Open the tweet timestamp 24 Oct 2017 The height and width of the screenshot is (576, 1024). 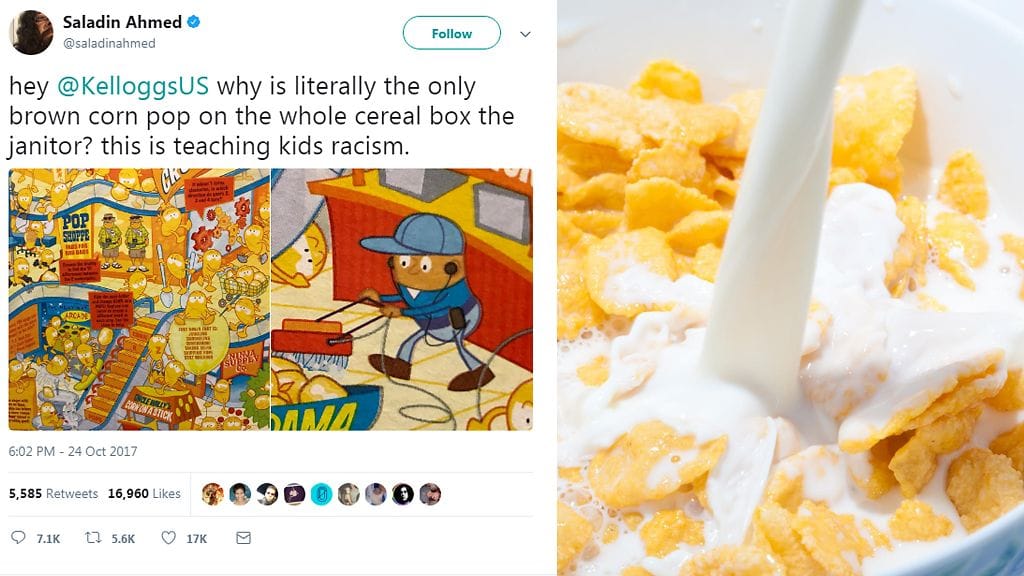pos(72,451)
